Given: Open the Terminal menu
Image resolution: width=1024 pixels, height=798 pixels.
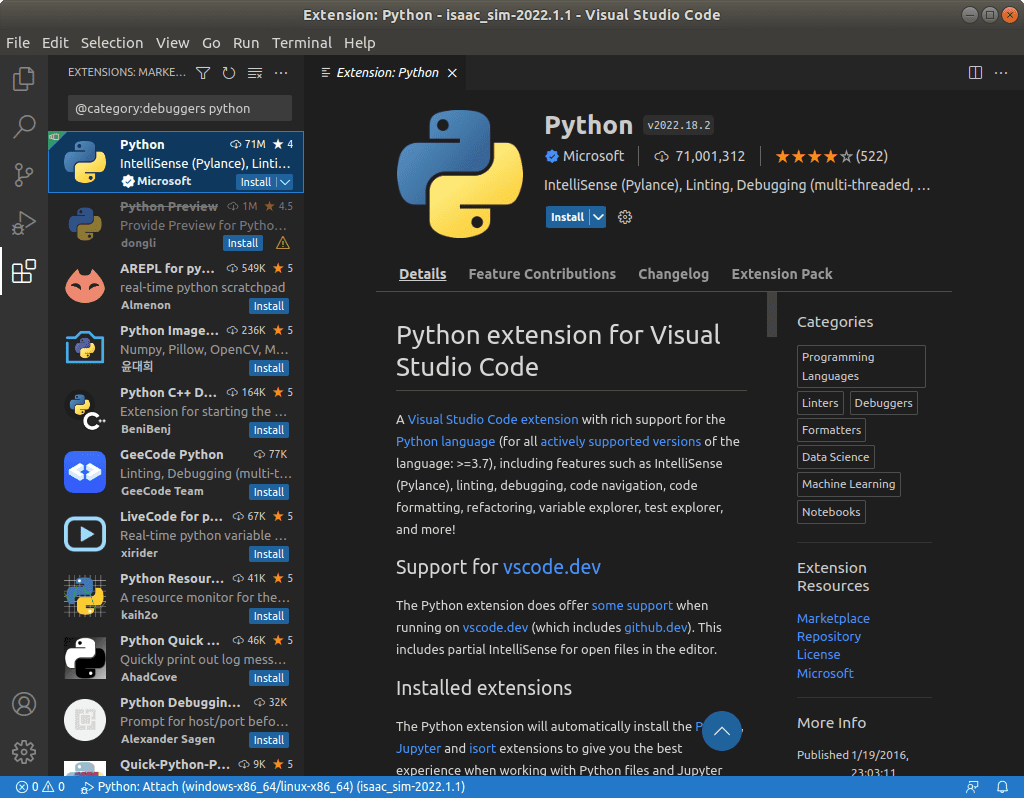Looking at the screenshot, I should [302, 43].
